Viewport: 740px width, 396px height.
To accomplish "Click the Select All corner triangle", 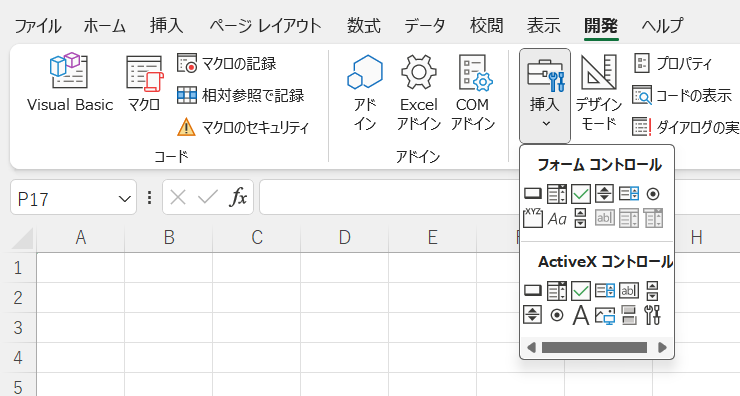I will (22, 238).
